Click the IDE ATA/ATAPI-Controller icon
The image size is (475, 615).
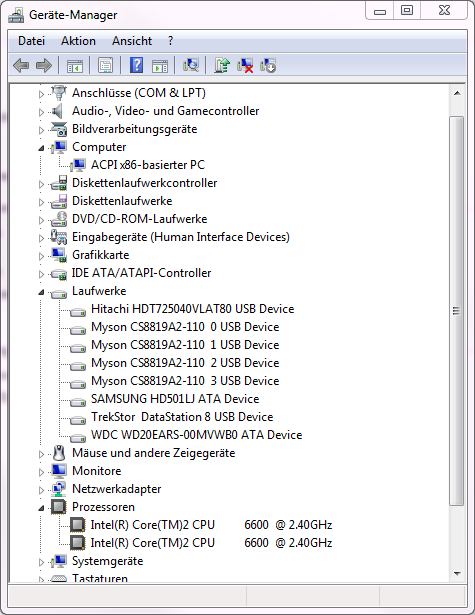(x=59, y=274)
